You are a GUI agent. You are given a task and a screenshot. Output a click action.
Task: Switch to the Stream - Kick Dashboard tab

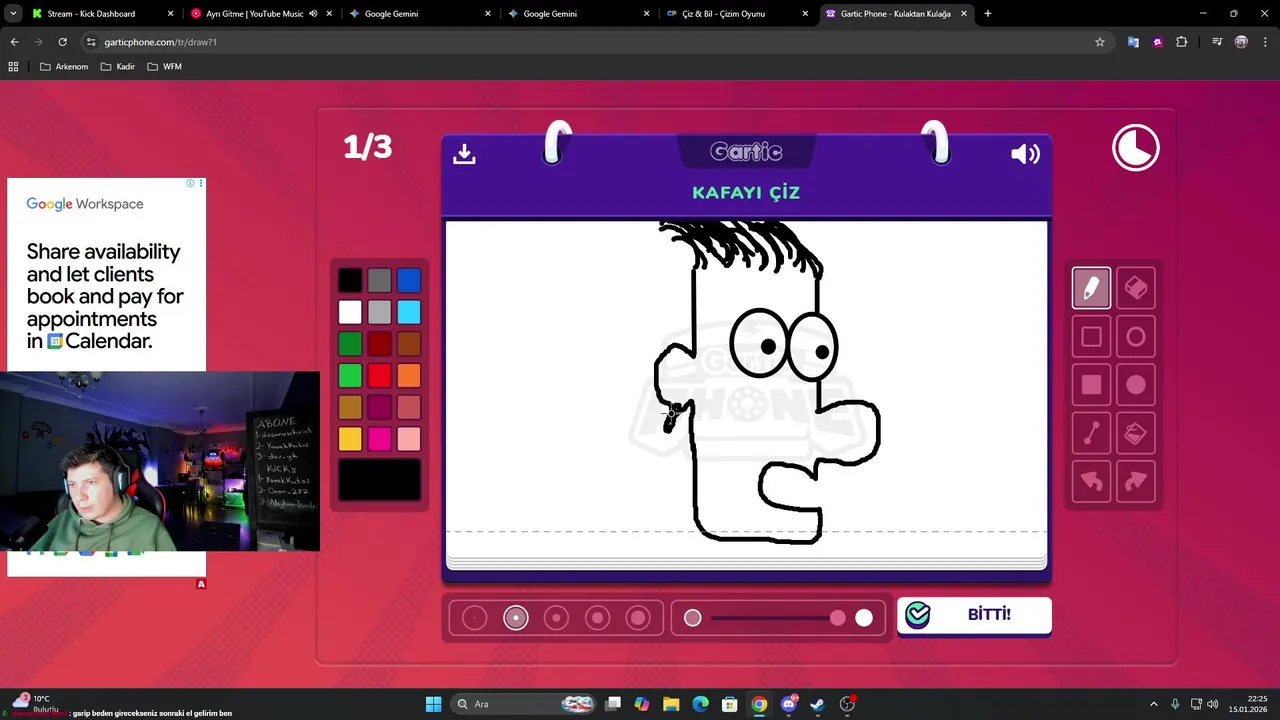(101, 14)
